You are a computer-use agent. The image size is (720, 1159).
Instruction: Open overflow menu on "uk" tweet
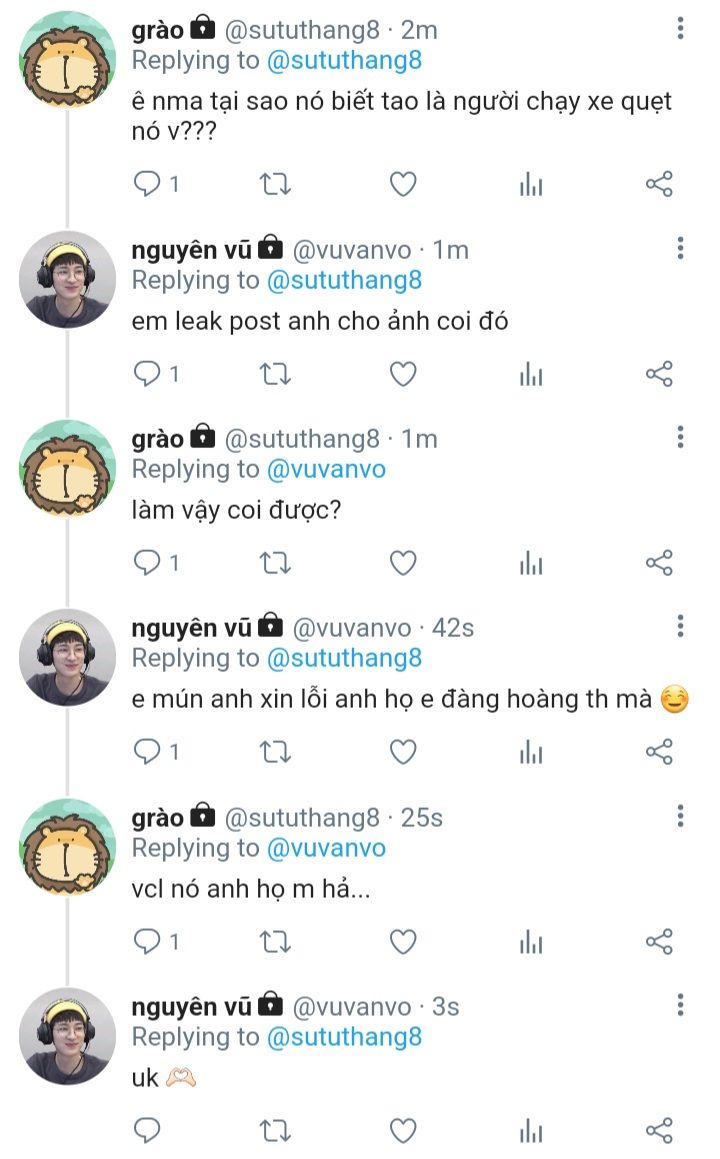(680, 1005)
